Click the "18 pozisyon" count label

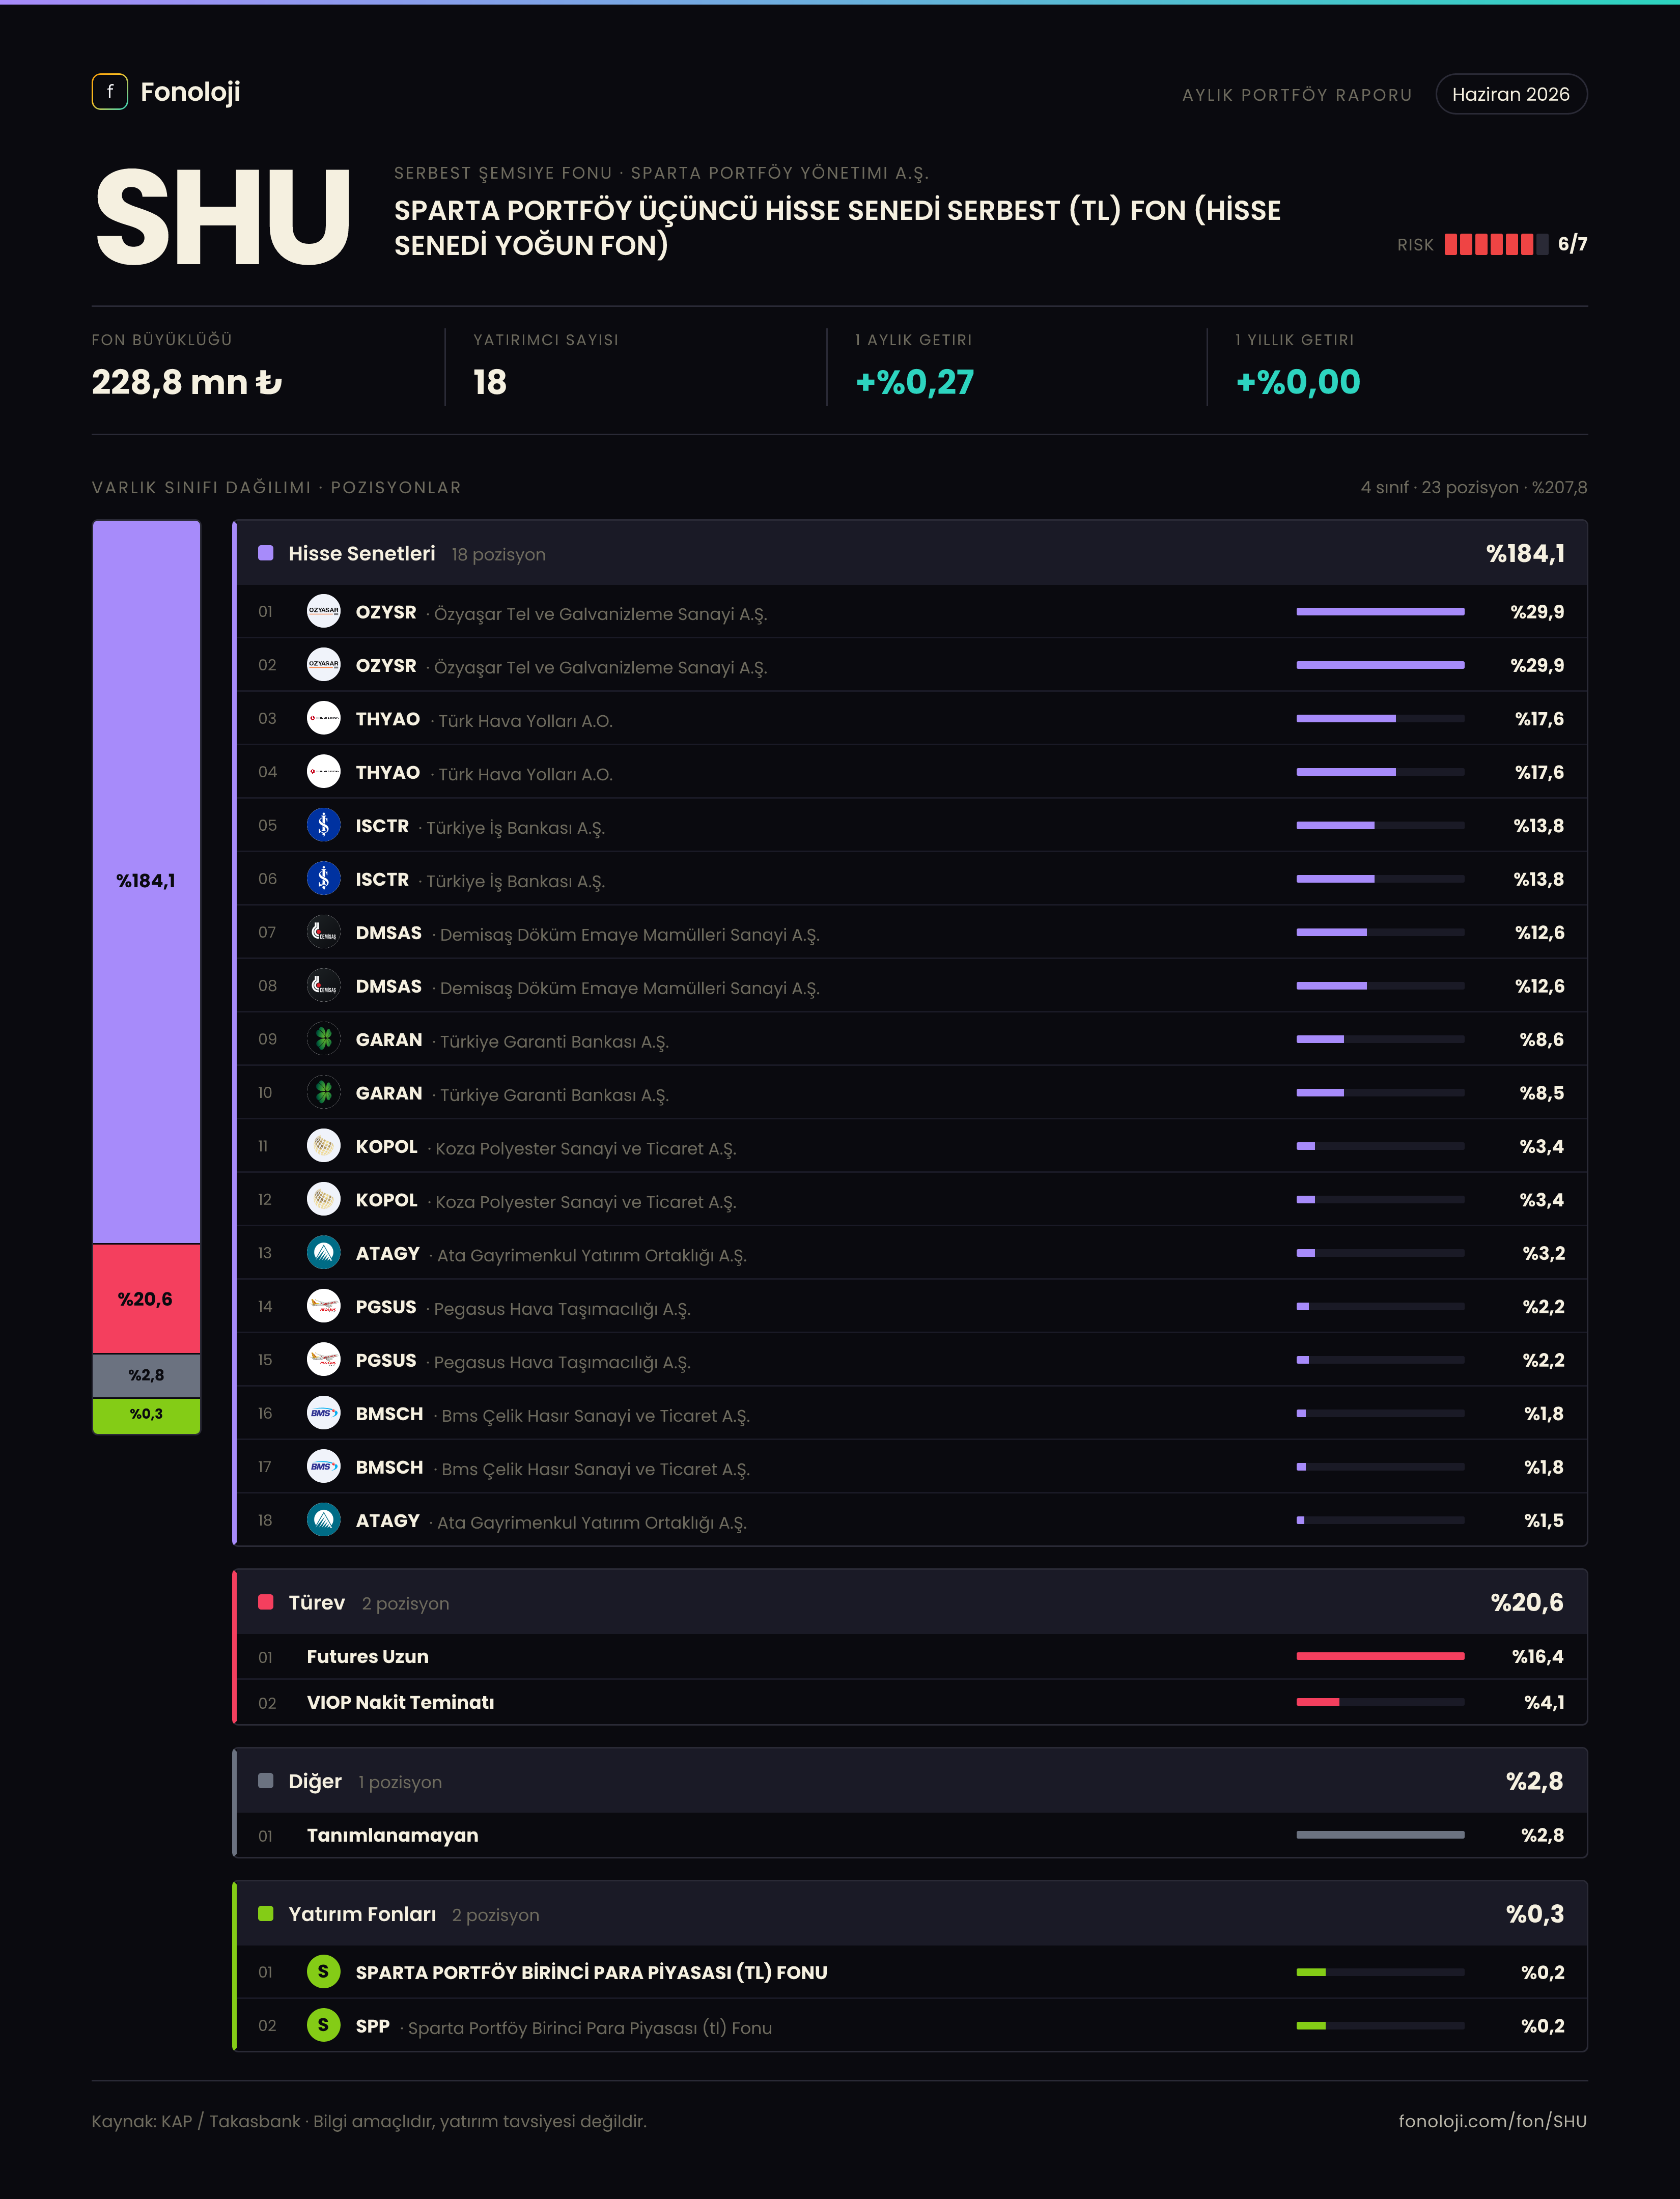(498, 554)
